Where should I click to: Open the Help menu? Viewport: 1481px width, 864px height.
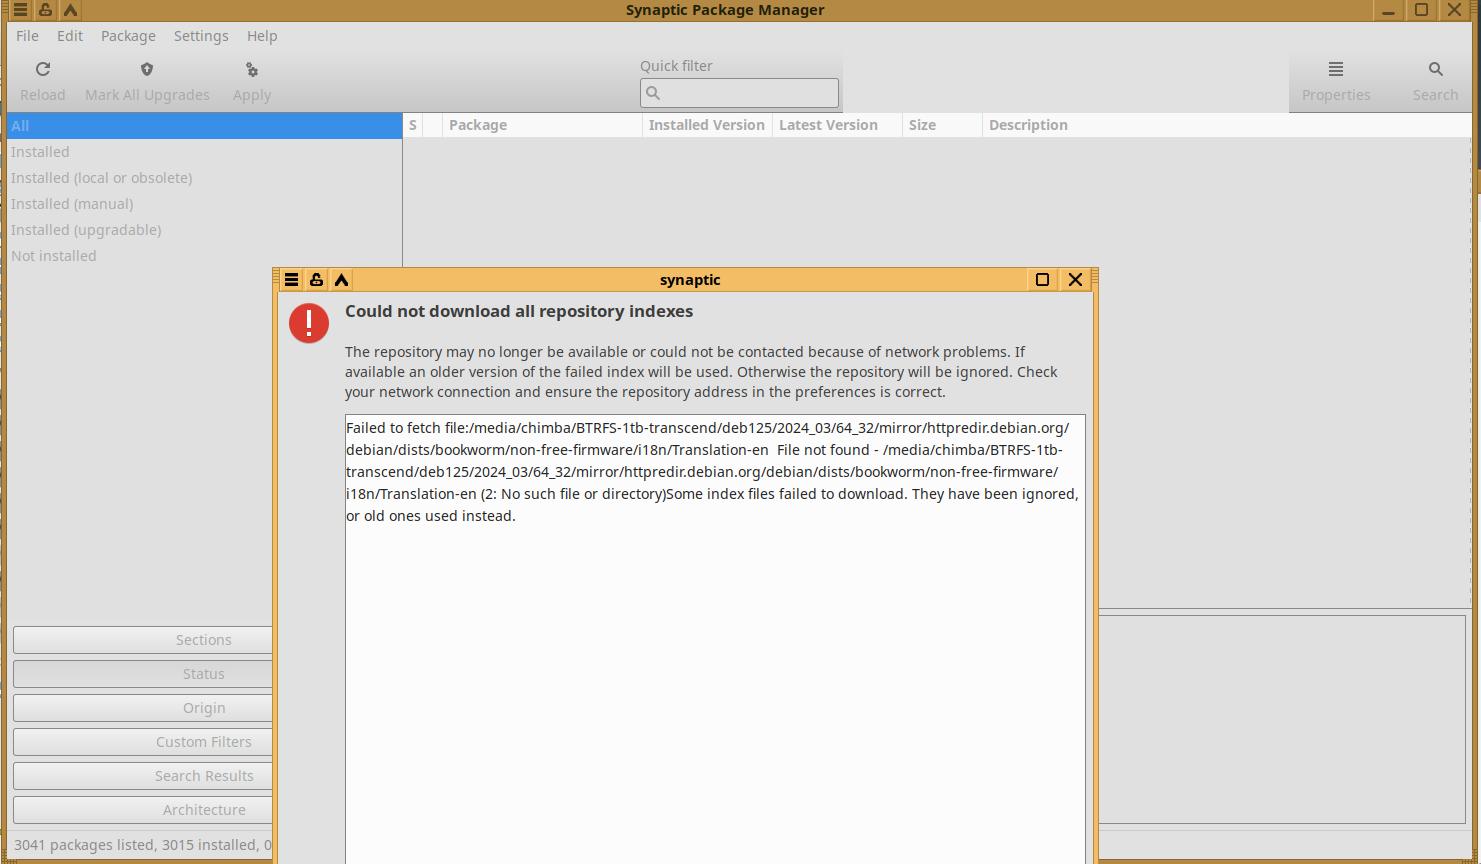click(x=262, y=36)
